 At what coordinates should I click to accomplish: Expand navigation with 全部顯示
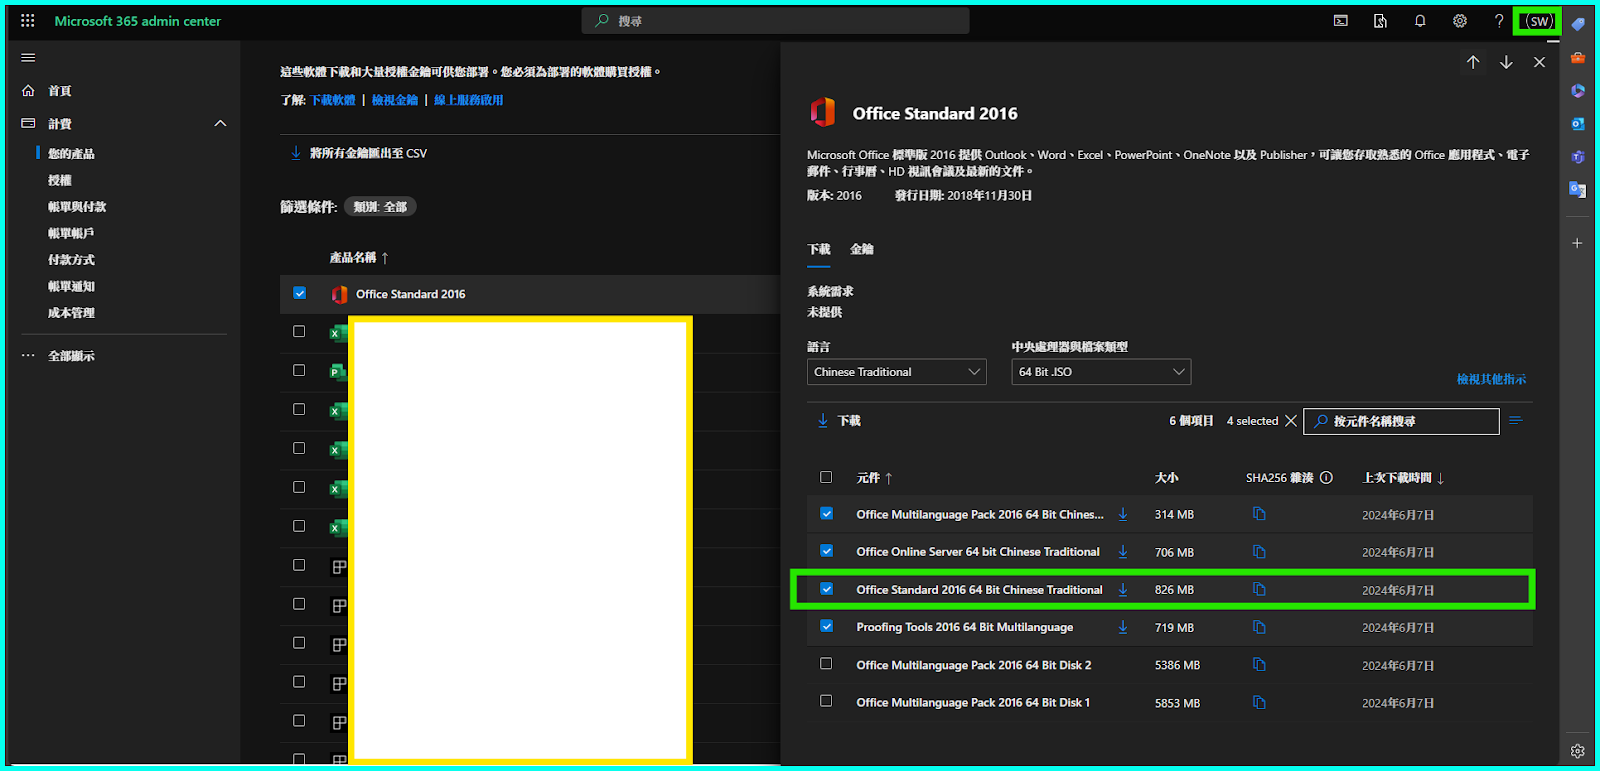71,356
